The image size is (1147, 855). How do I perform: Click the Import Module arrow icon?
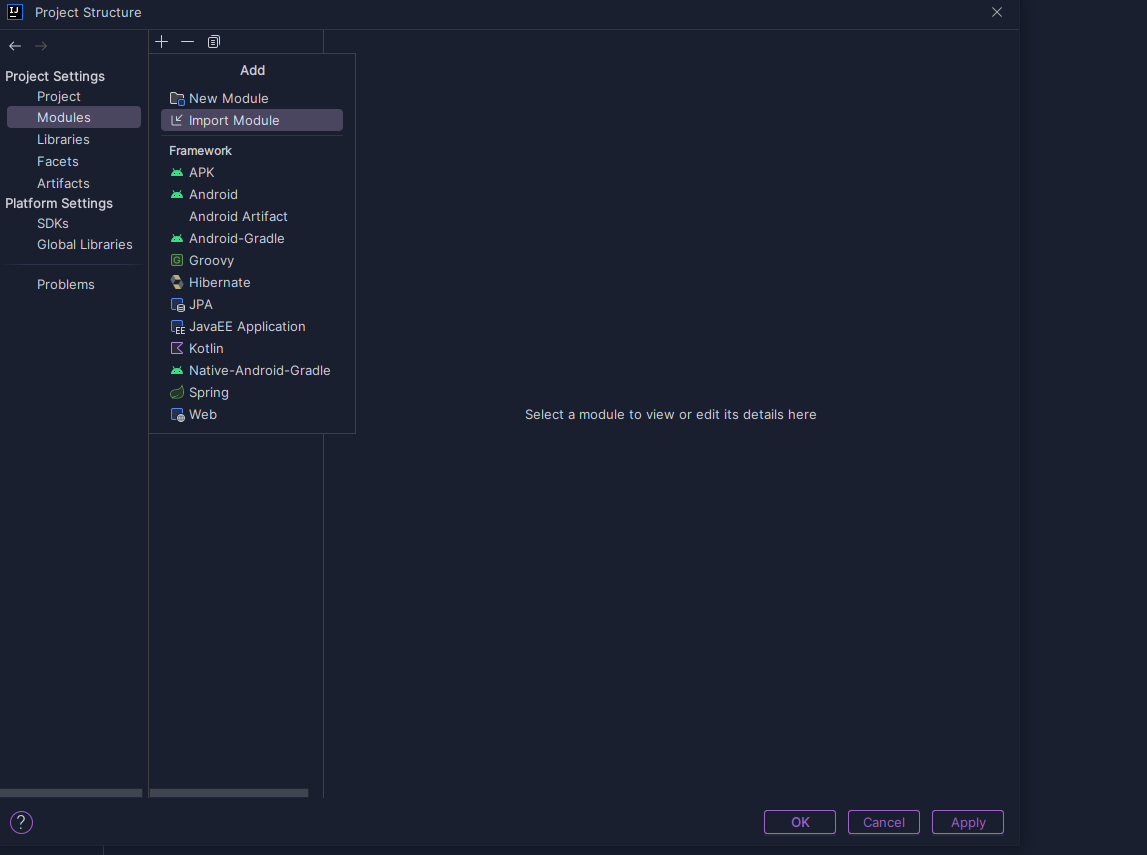[x=177, y=120]
